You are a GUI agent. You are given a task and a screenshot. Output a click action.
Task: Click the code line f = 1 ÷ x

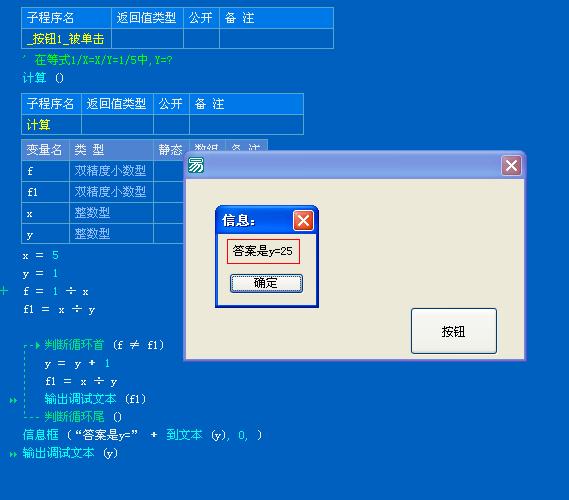pos(56,291)
